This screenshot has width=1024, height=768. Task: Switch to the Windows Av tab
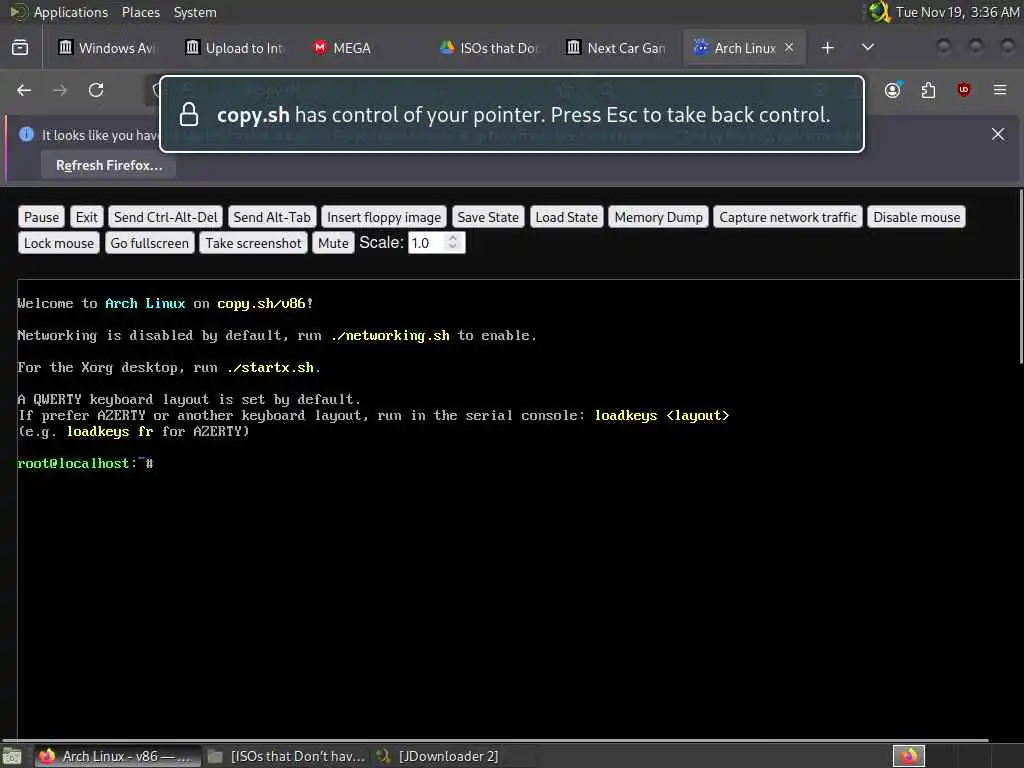[108, 48]
